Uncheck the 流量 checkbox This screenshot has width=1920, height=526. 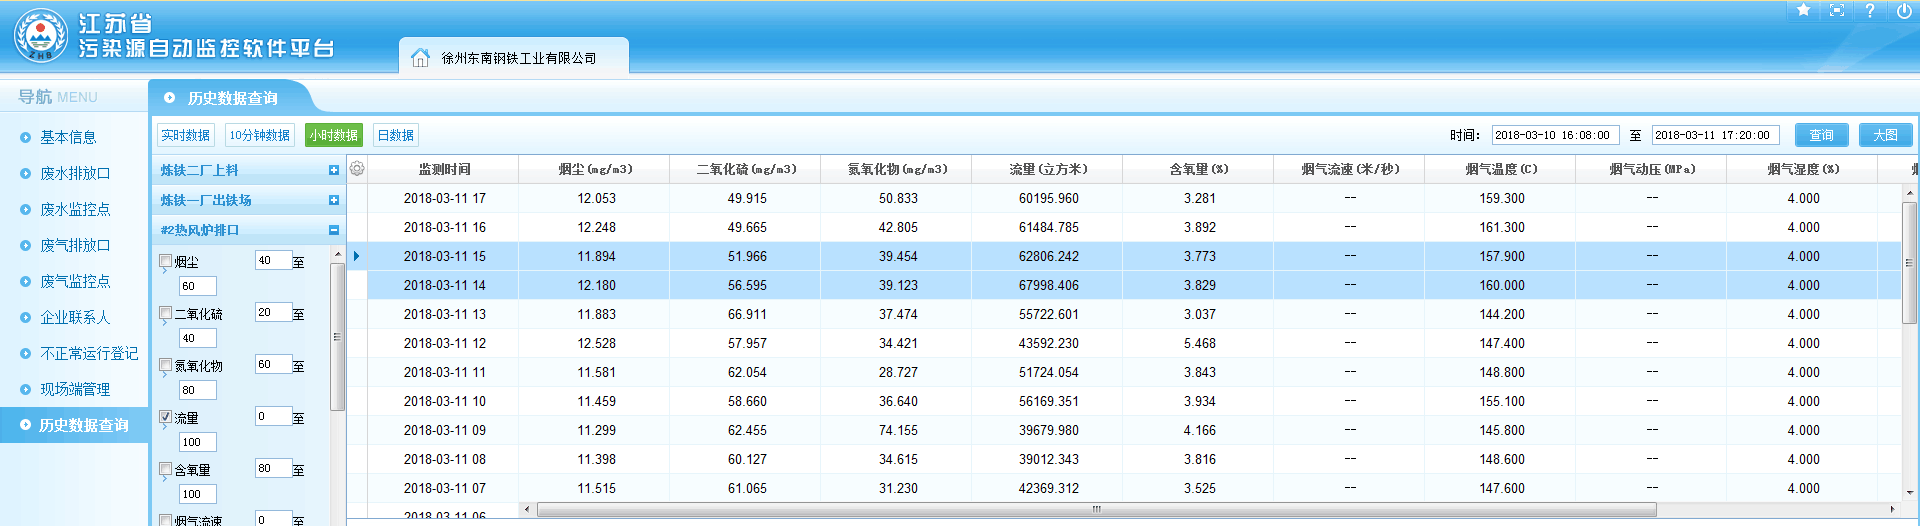pos(166,417)
